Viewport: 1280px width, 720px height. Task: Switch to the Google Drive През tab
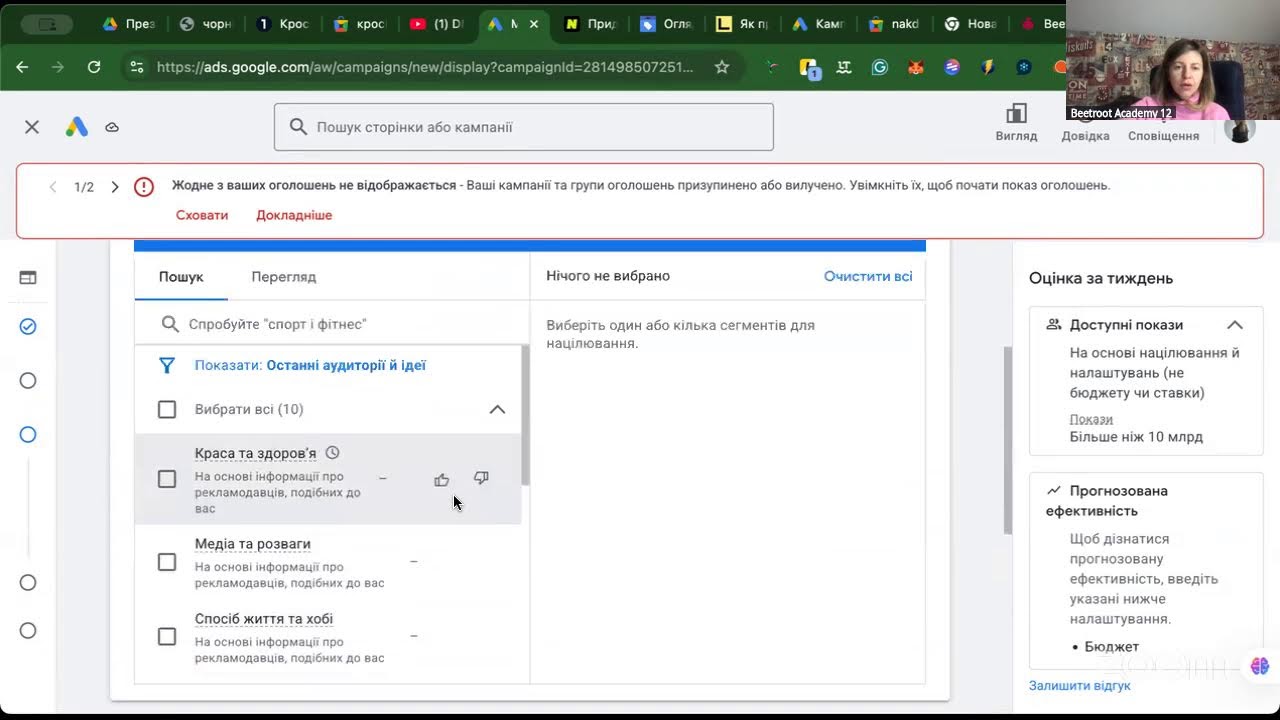pos(128,24)
